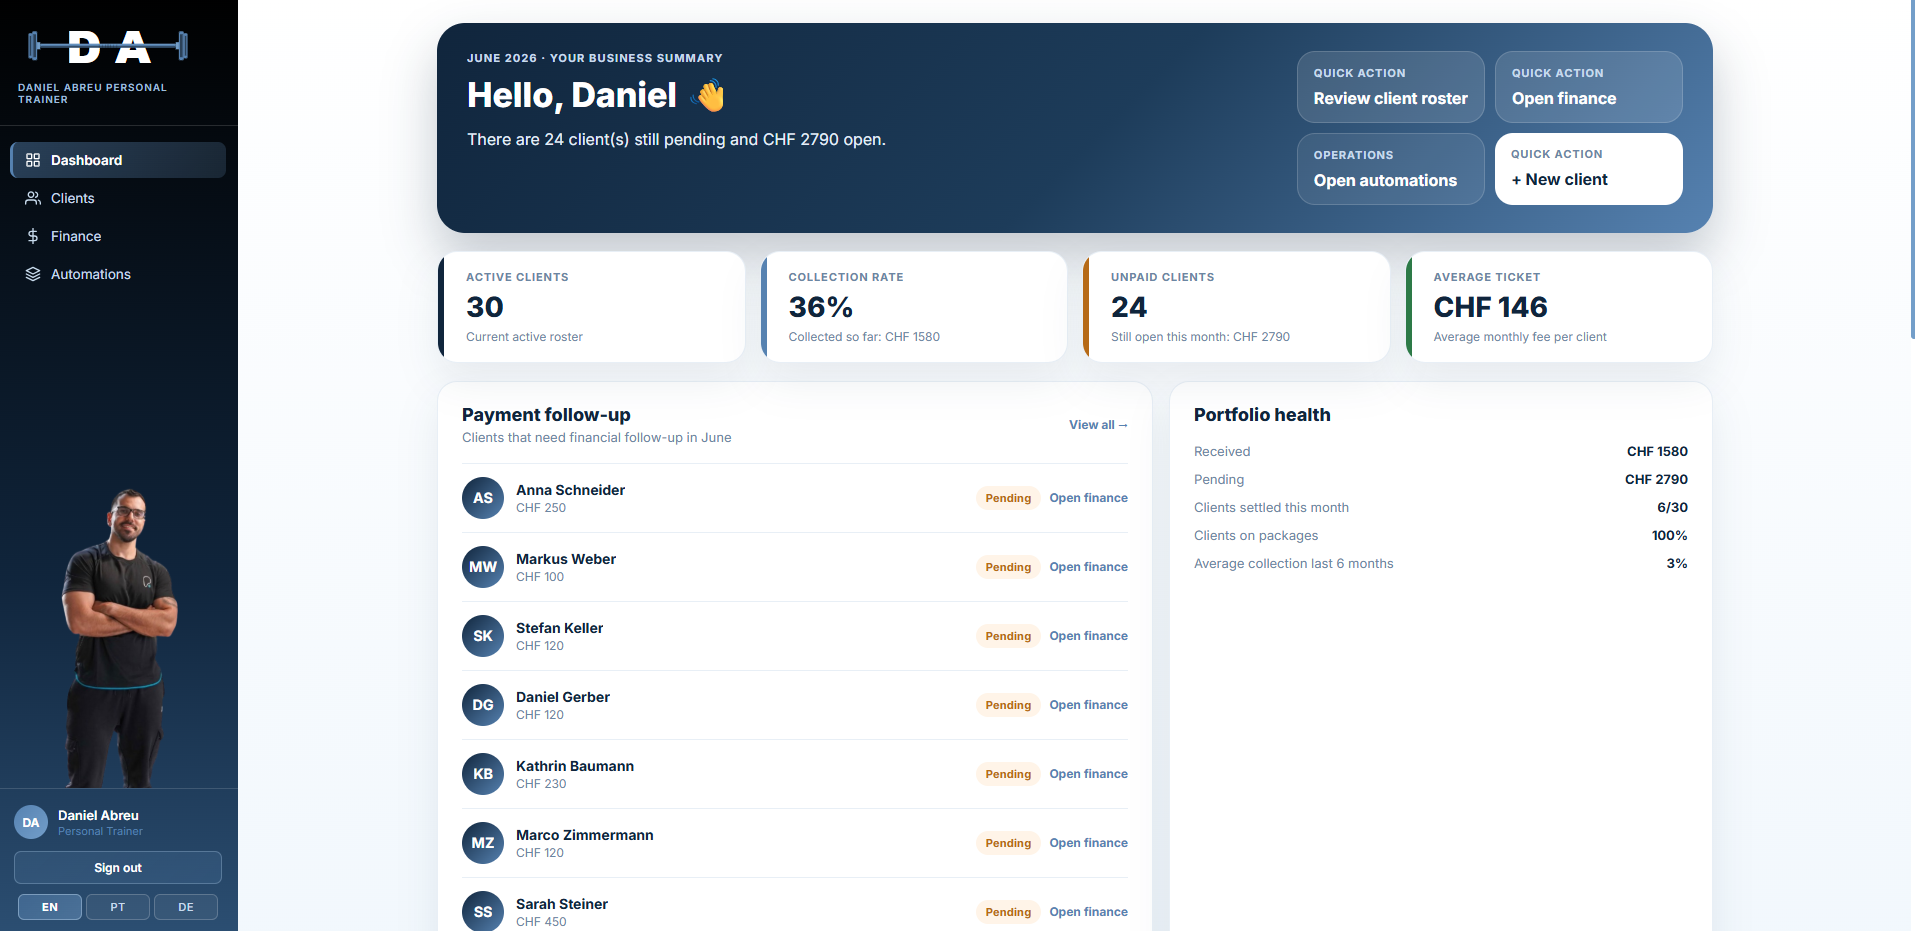Click Kathrin Baumann's KB avatar
1915x931 pixels.
tap(483, 774)
